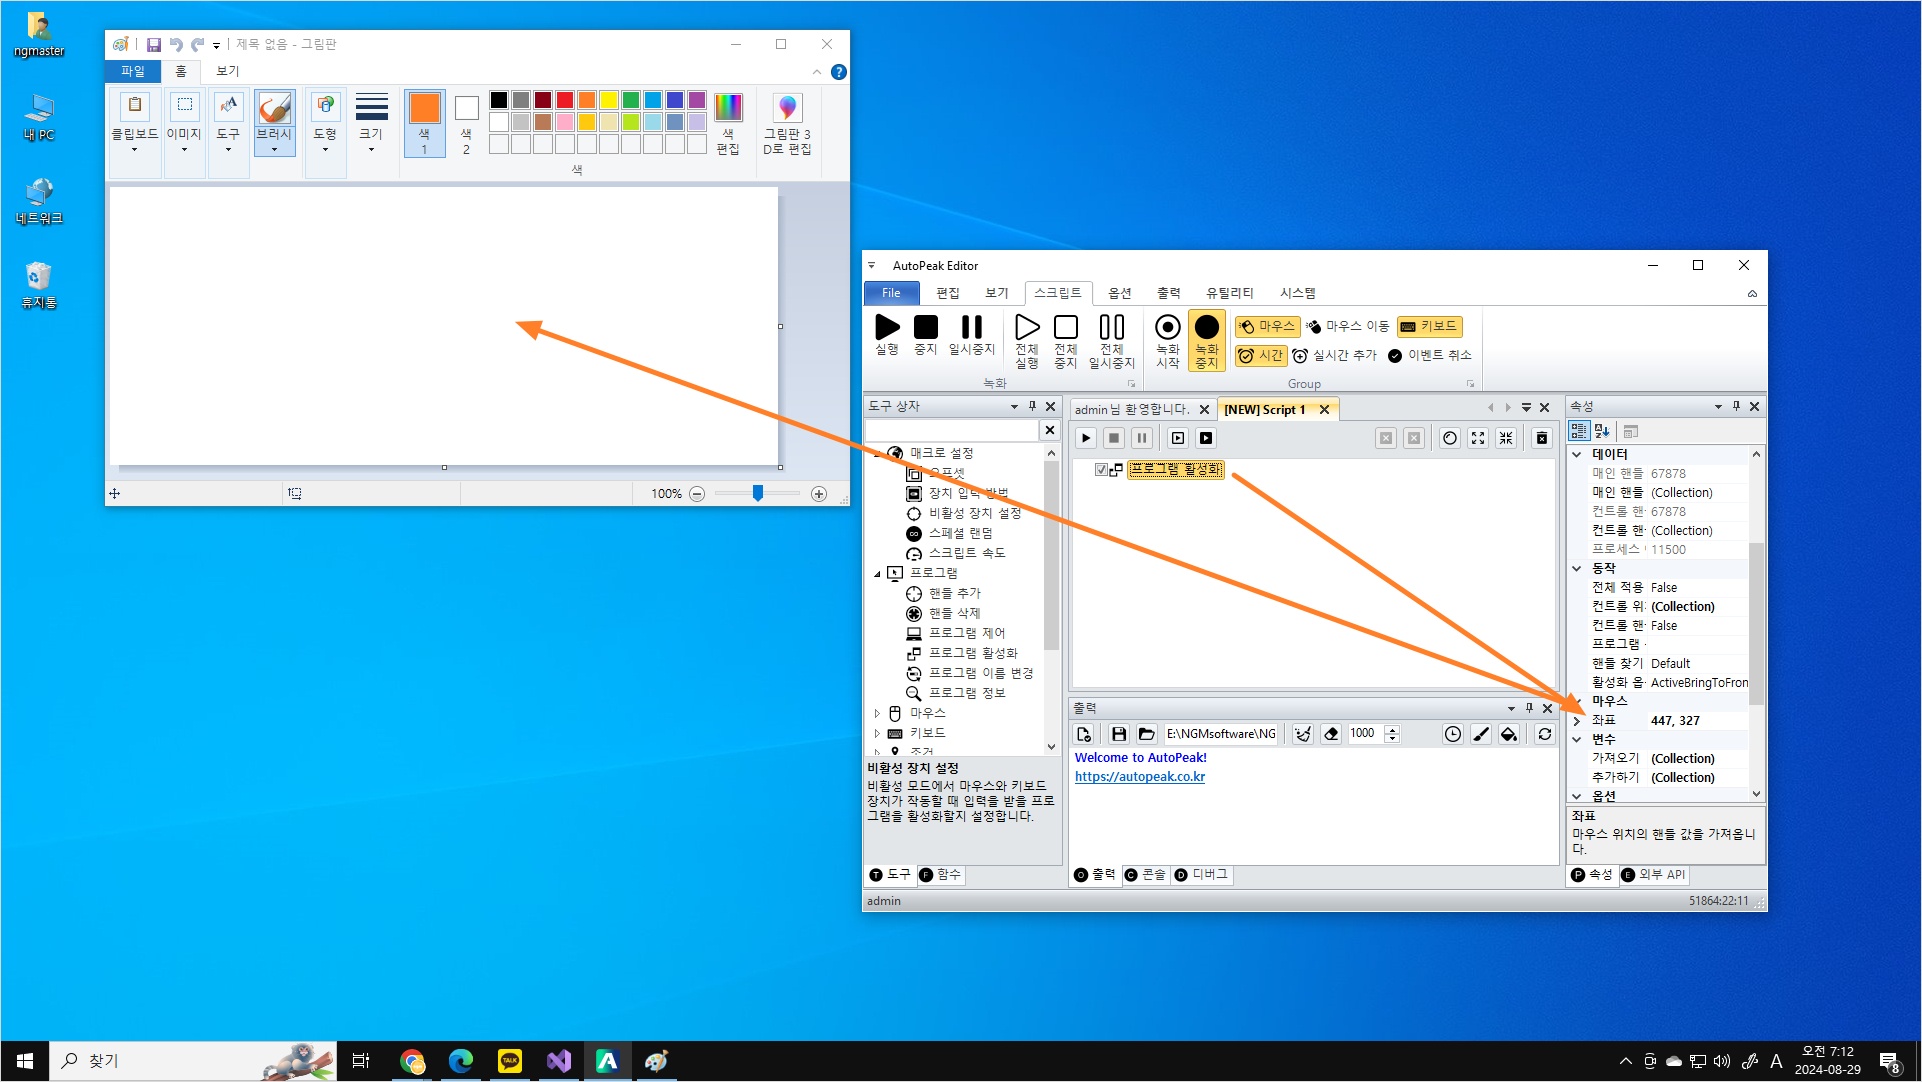Toggle the 마우스 recording option
1922x1082 pixels.
pyautogui.click(x=1266, y=326)
